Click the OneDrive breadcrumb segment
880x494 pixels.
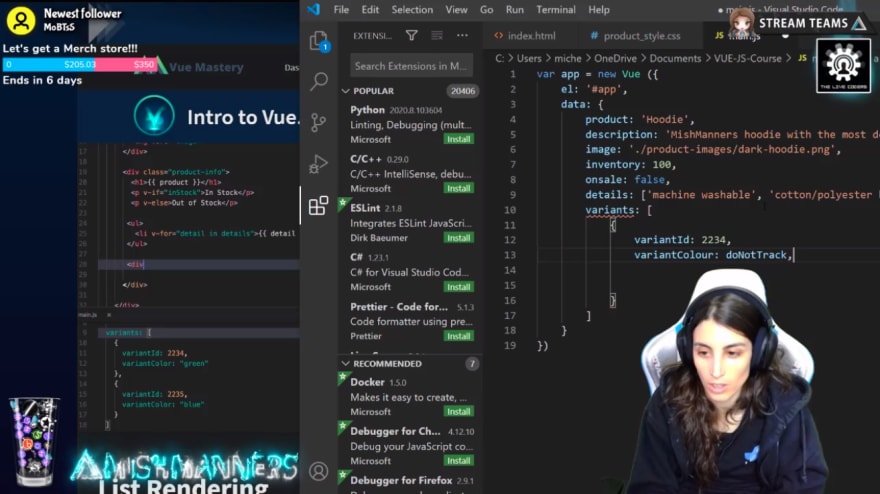click(x=615, y=58)
